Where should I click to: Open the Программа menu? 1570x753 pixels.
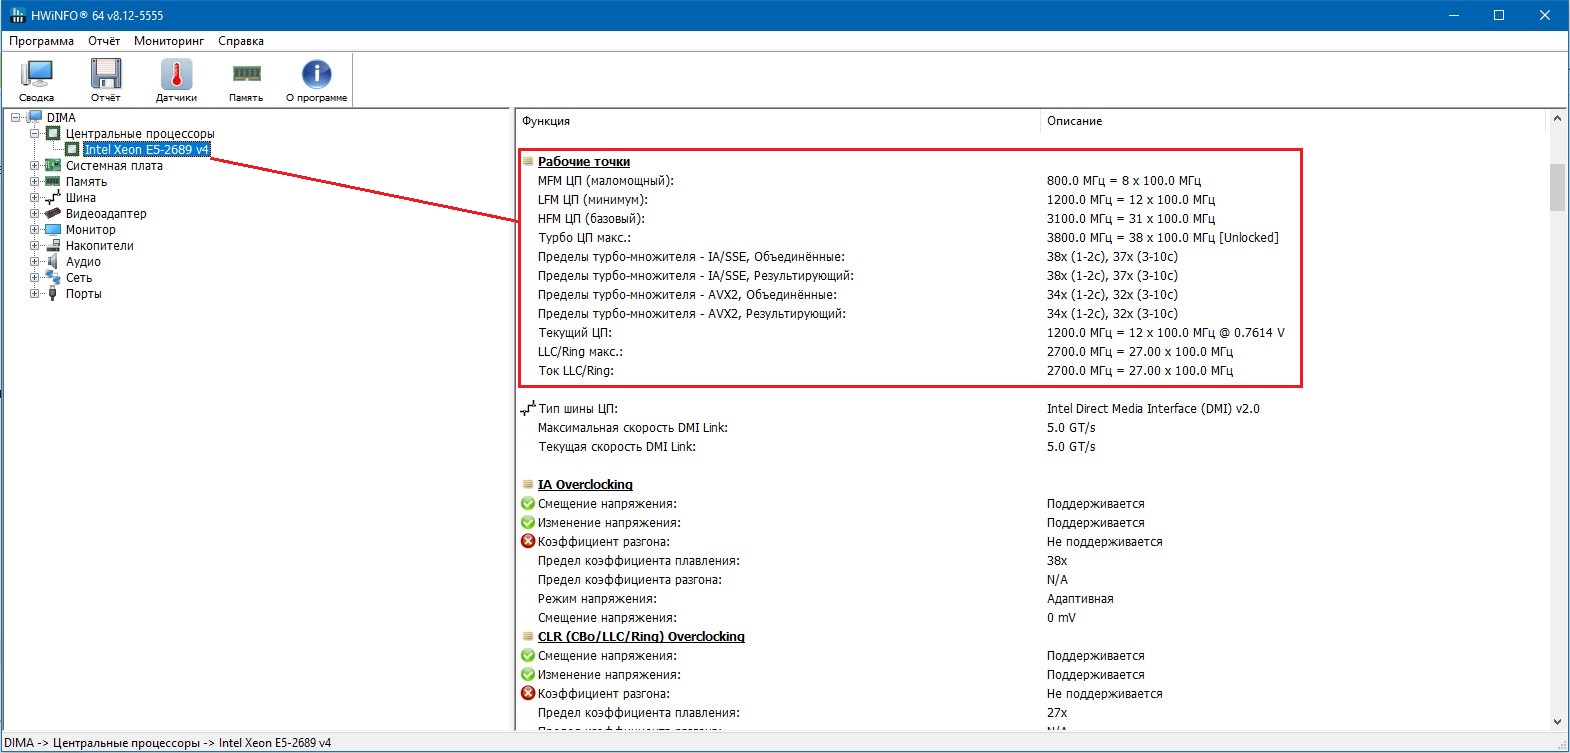click(x=42, y=41)
